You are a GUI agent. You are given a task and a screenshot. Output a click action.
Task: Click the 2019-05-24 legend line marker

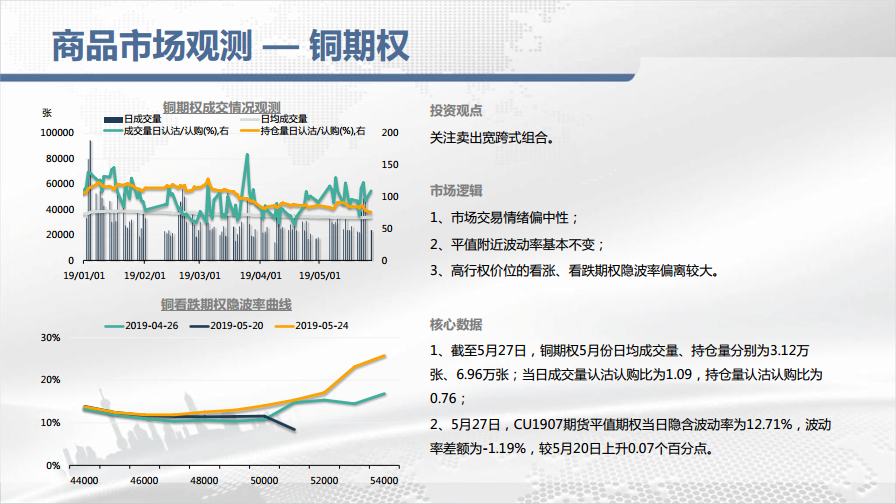click(x=284, y=326)
